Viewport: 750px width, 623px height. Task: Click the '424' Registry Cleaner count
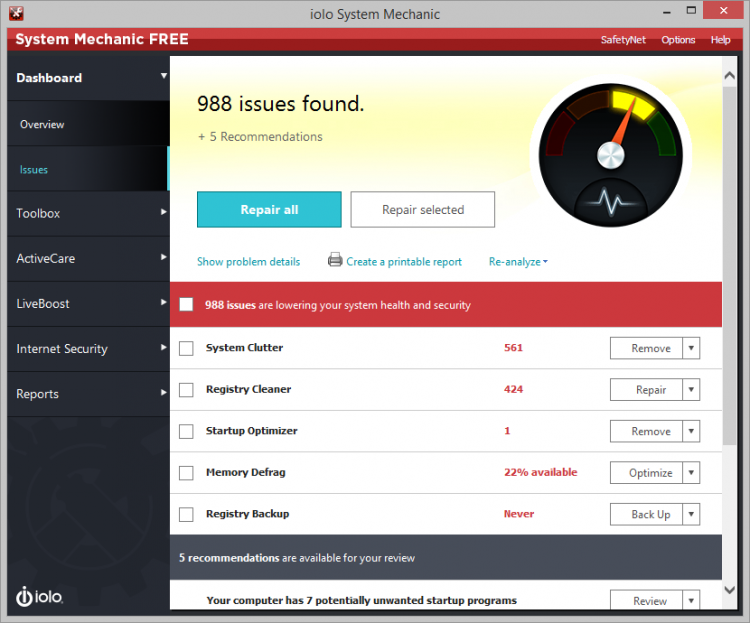(x=513, y=389)
